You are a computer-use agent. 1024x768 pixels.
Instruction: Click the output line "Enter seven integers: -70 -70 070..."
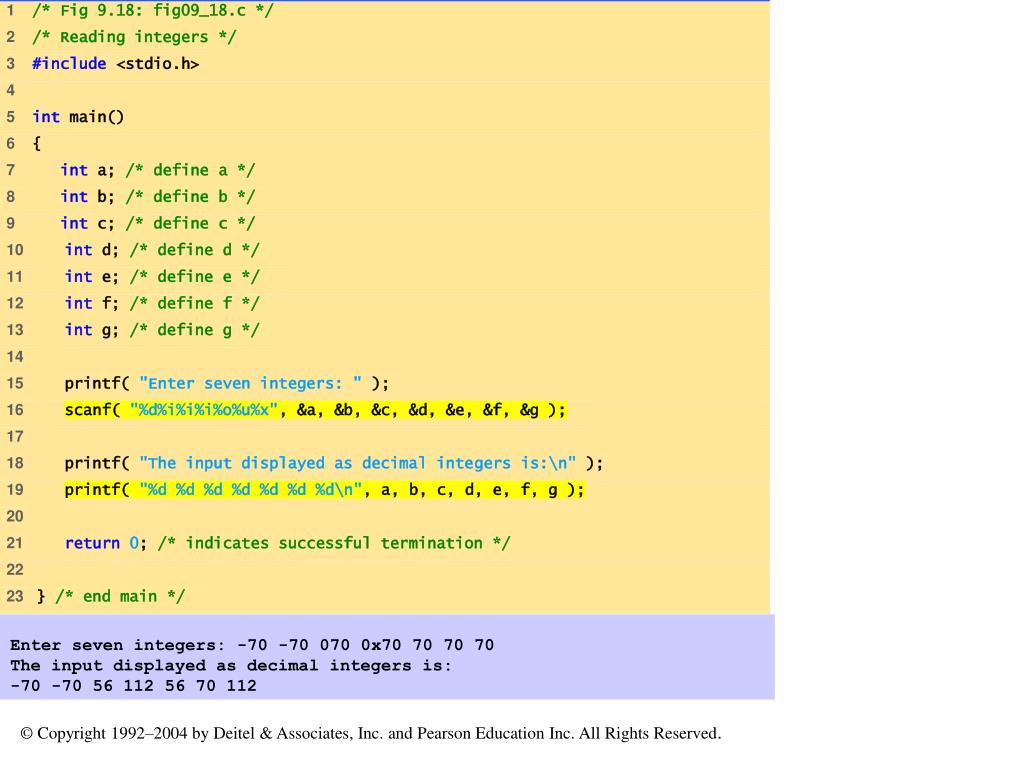(x=252, y=646)
